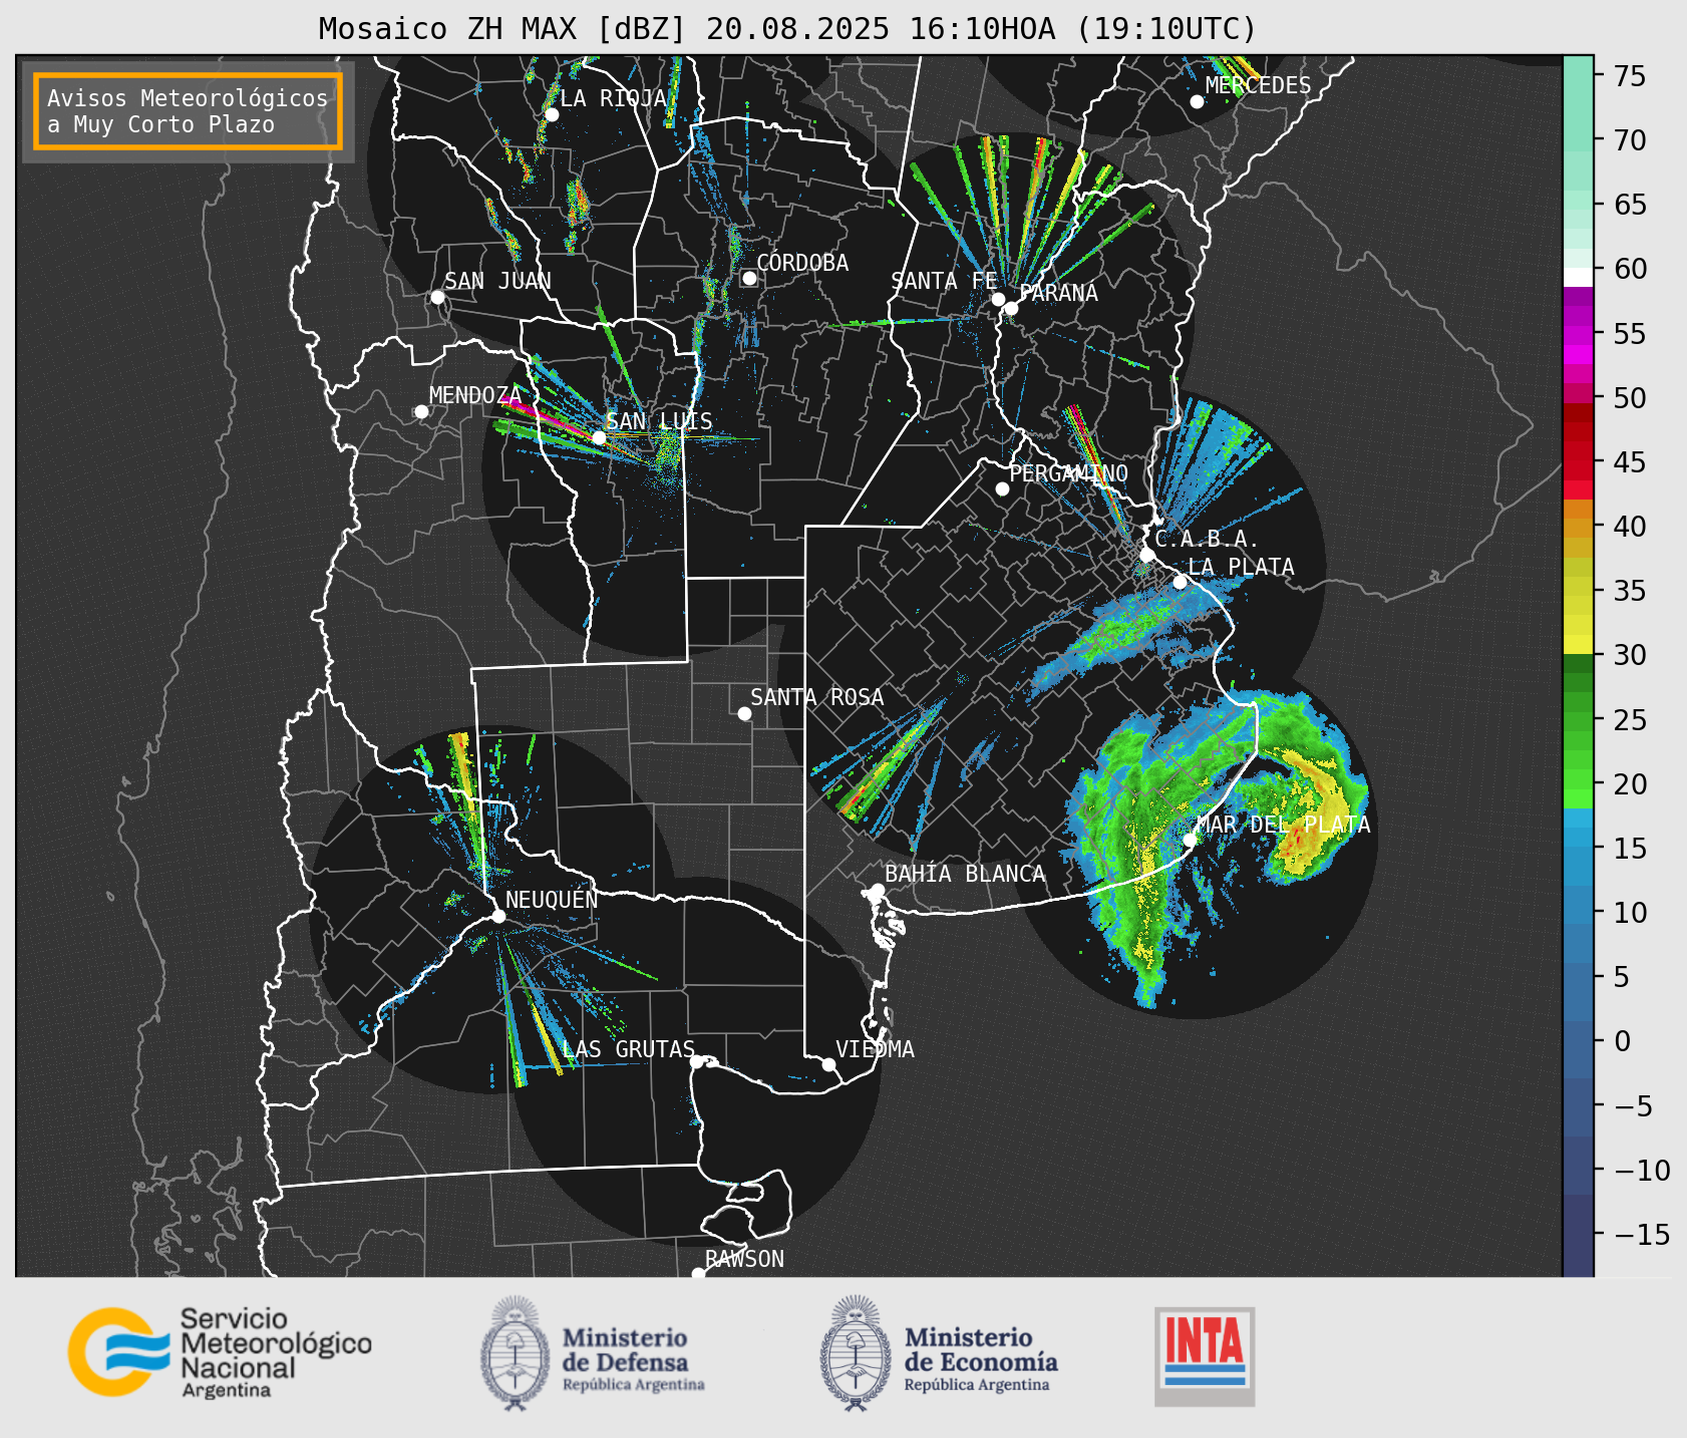
Task: Select the MAR DEL PLATA city marker
Action: 1190,840
